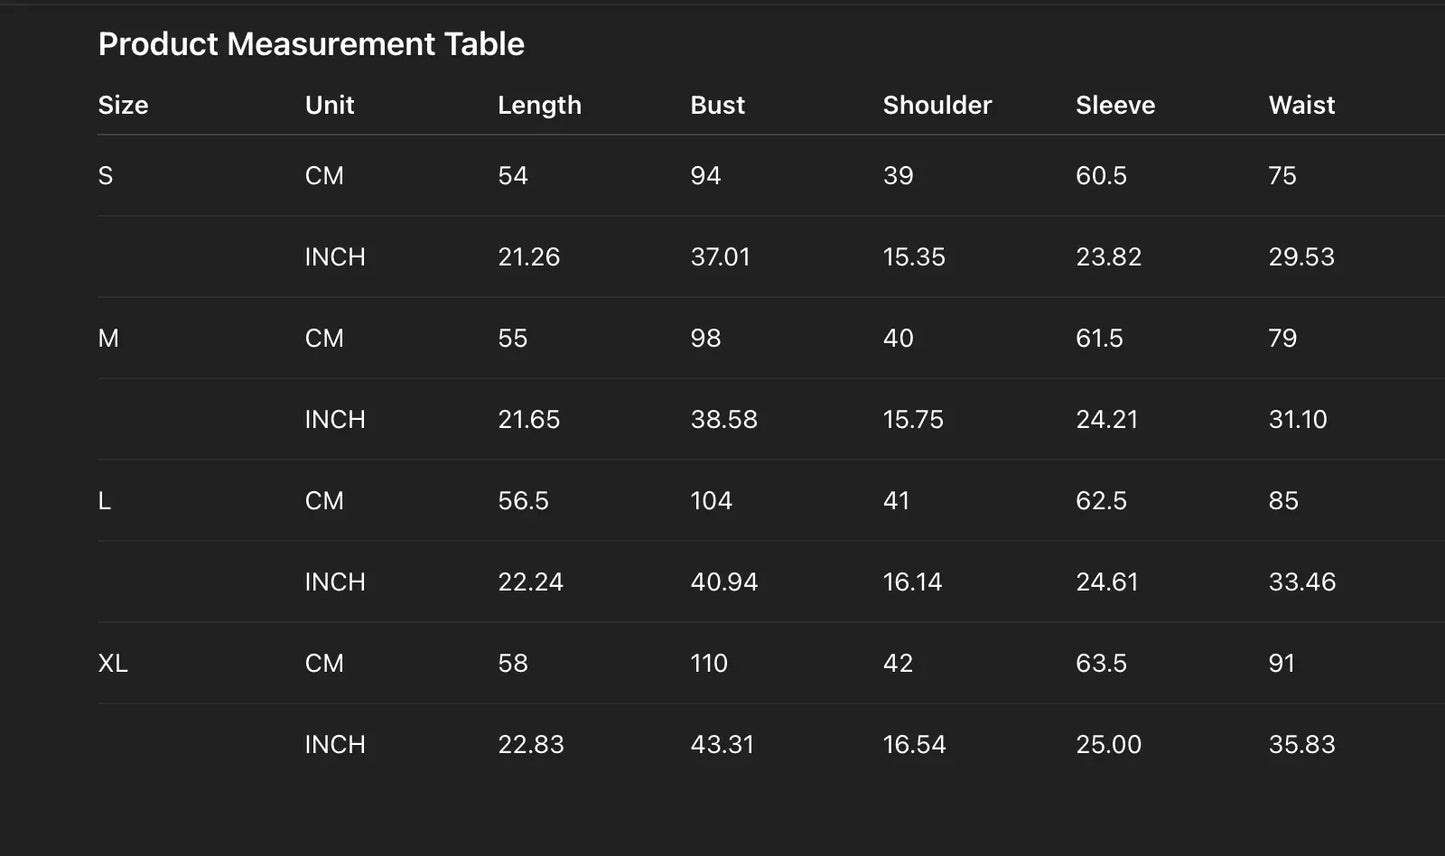Select the 15.75 shoulder inch value

coord(913,420)
